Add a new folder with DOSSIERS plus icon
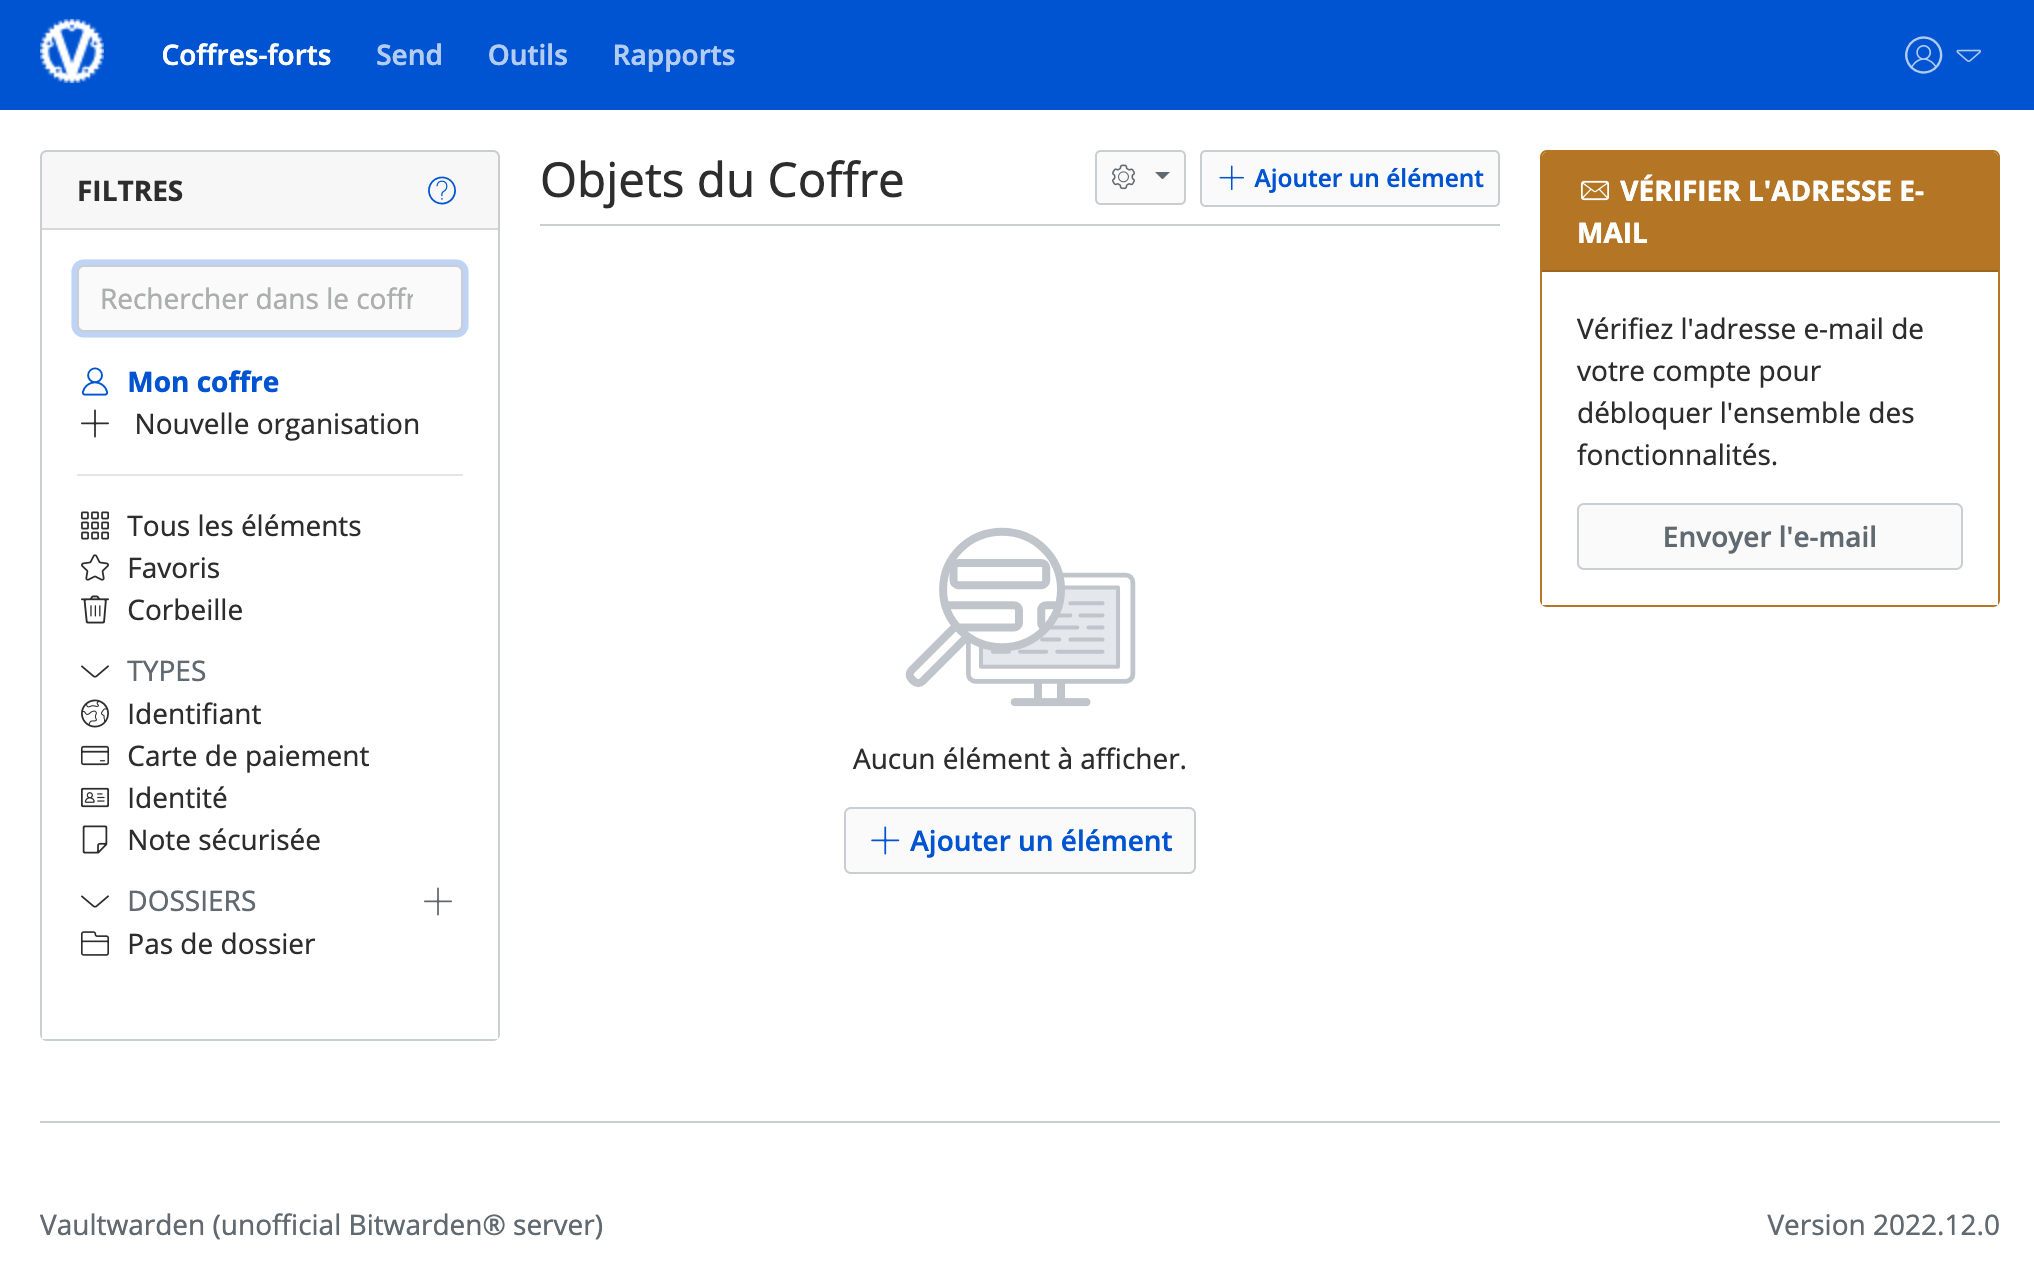This screenshot has width=2034, height=1270. tap(438, 902)
